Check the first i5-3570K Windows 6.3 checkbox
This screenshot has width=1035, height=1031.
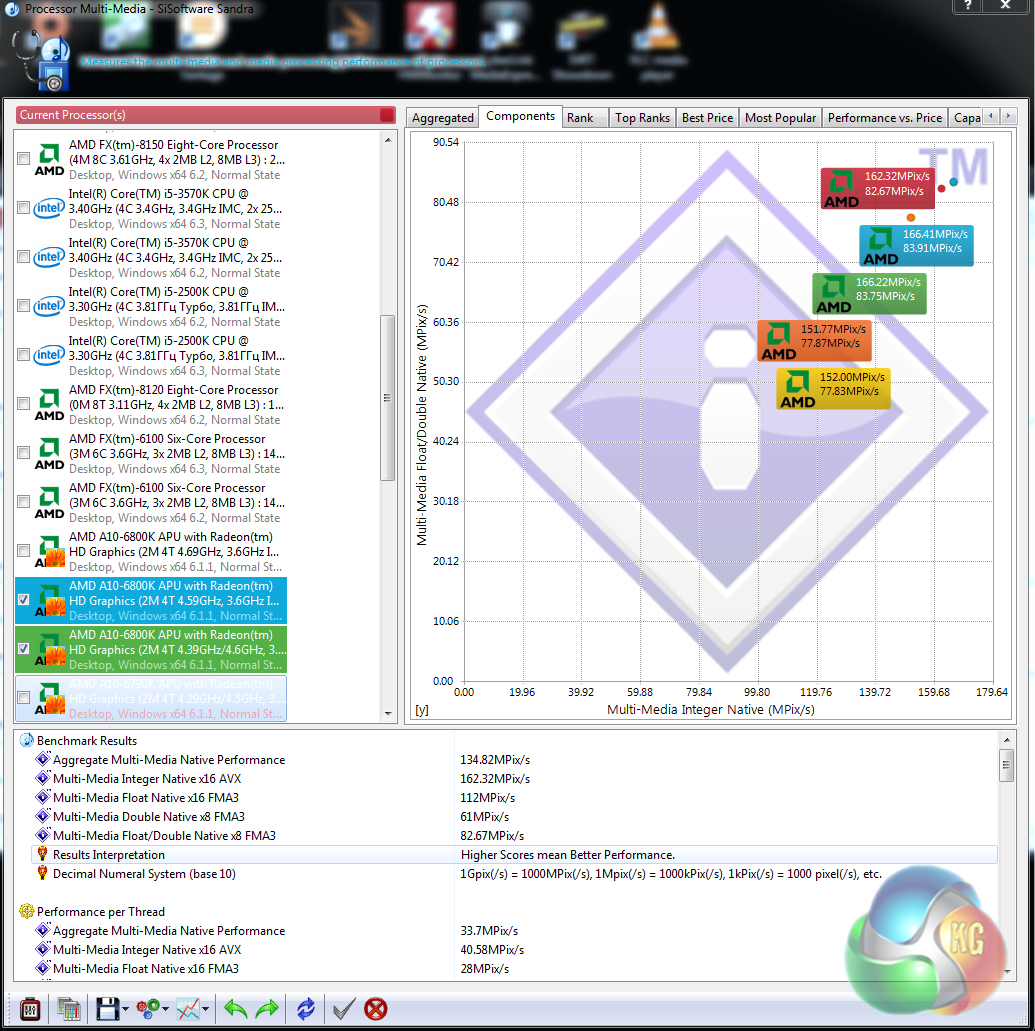click(24, 208)
